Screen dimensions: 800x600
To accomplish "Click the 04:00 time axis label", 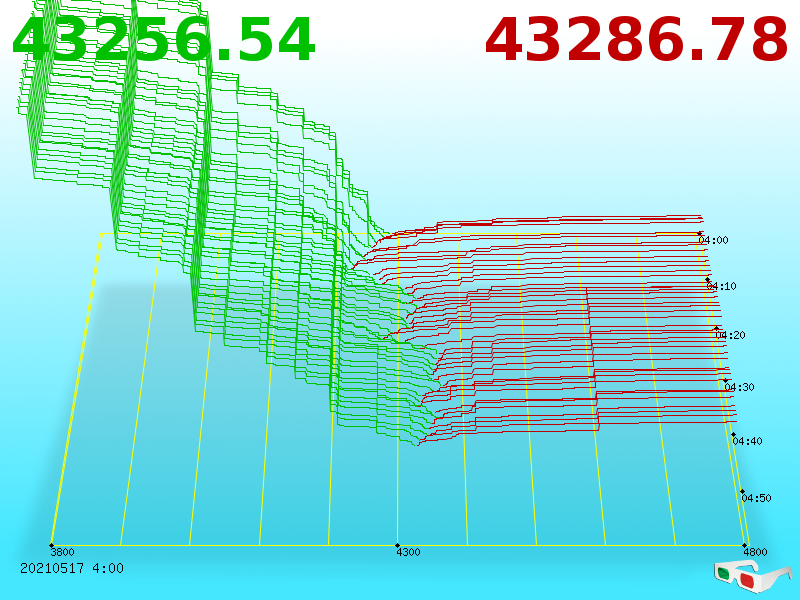I will tap(713, 240).
